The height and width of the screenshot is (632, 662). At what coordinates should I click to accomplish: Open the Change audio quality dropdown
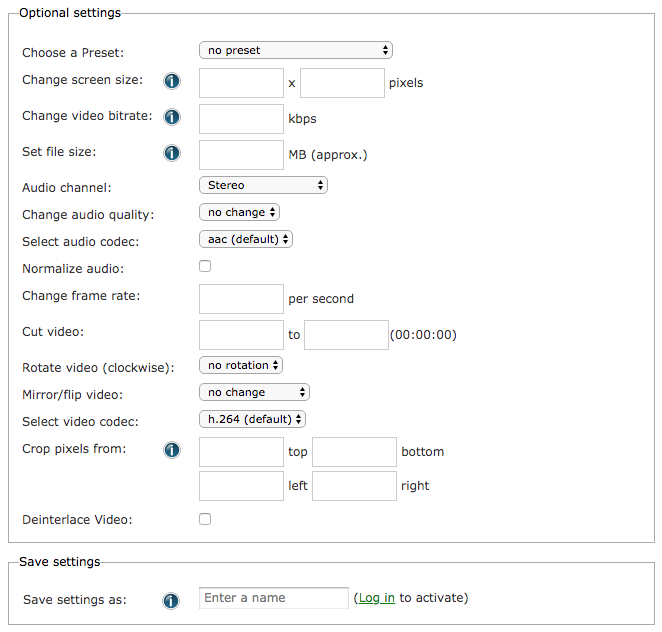pyautogui.click(x=239, y=212)
